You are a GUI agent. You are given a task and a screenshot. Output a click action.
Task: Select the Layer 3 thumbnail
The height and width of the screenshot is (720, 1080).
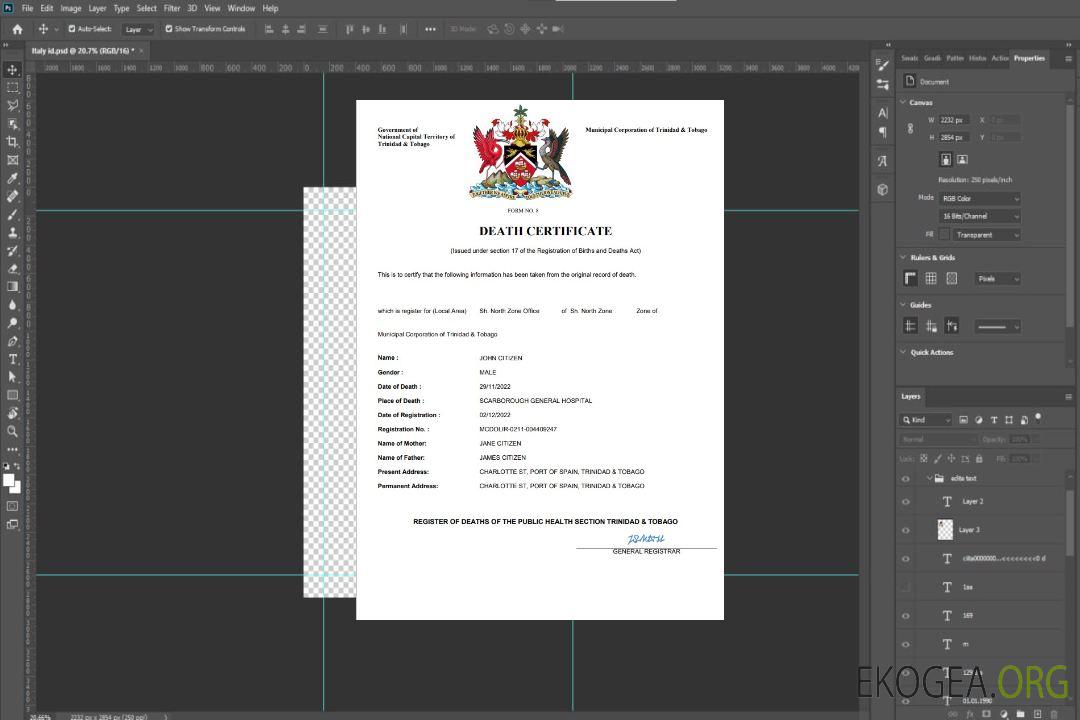[x=945, y=529]
